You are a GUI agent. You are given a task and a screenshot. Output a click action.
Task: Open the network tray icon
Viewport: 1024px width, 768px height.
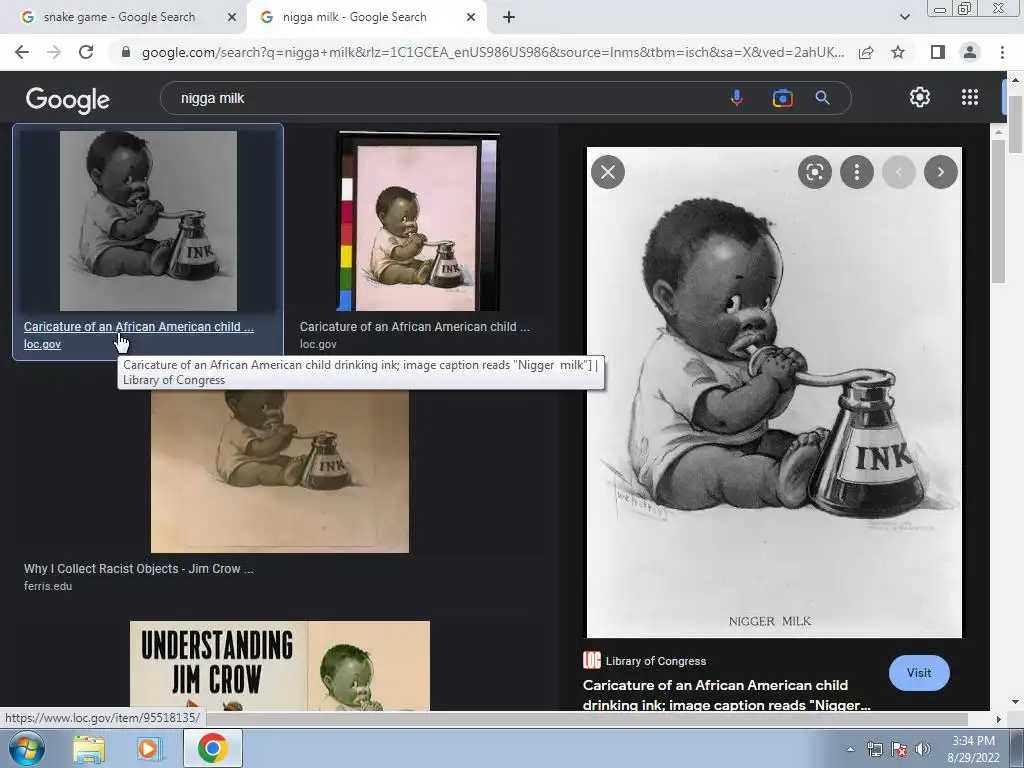click(x=874, y=750)
